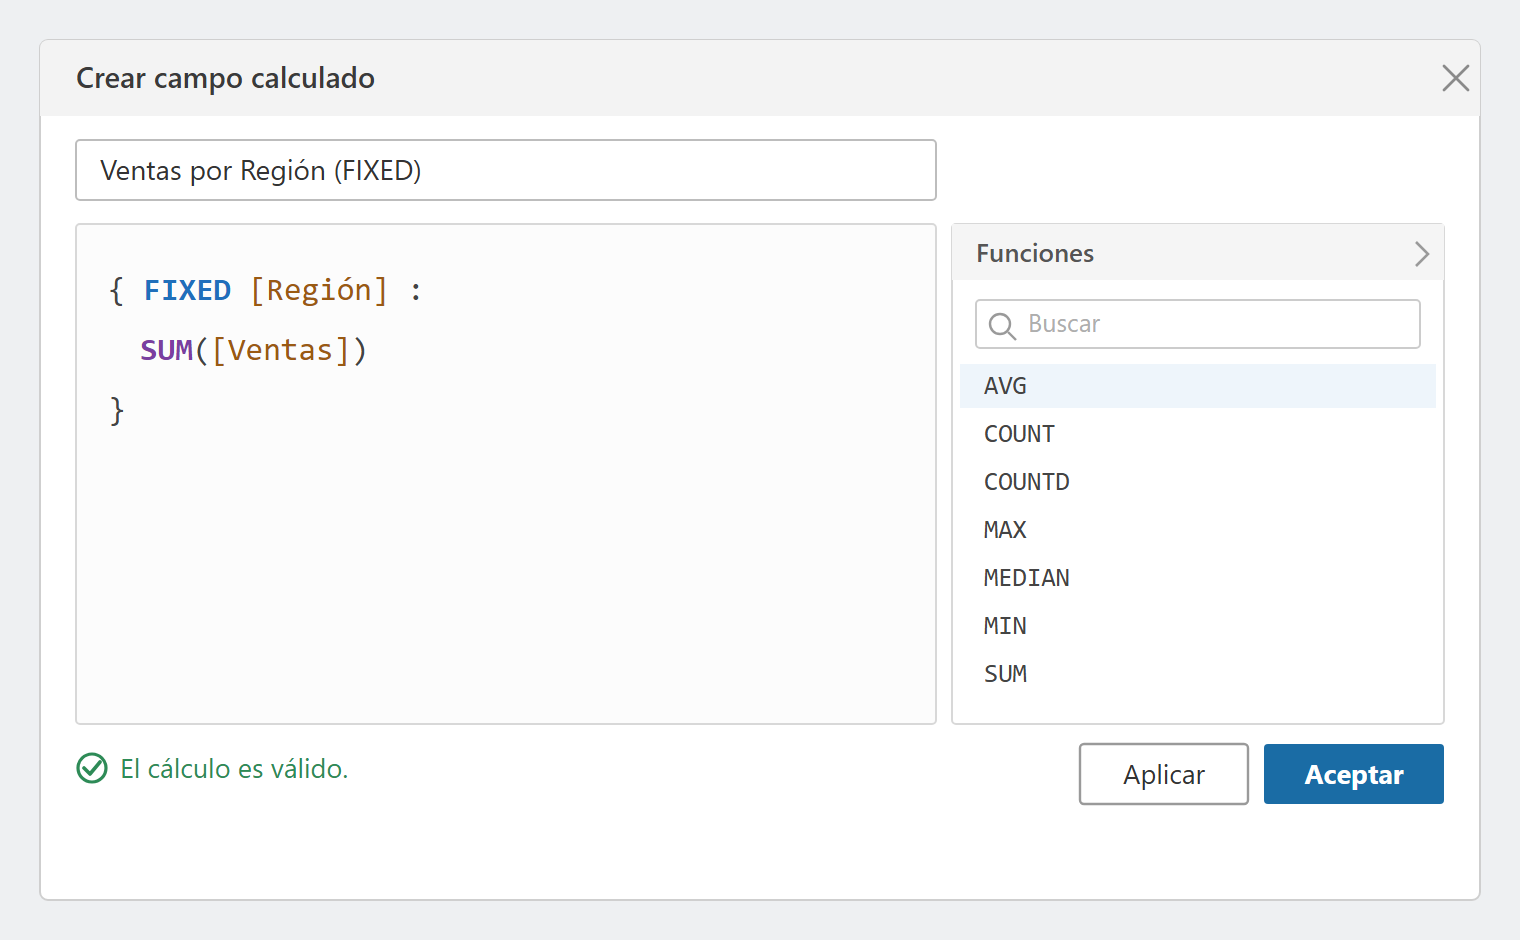Click the green valid-calculation checkmark icon
Screen dimensions: 1520x940
pyautogui.click(x=92, y=768)
